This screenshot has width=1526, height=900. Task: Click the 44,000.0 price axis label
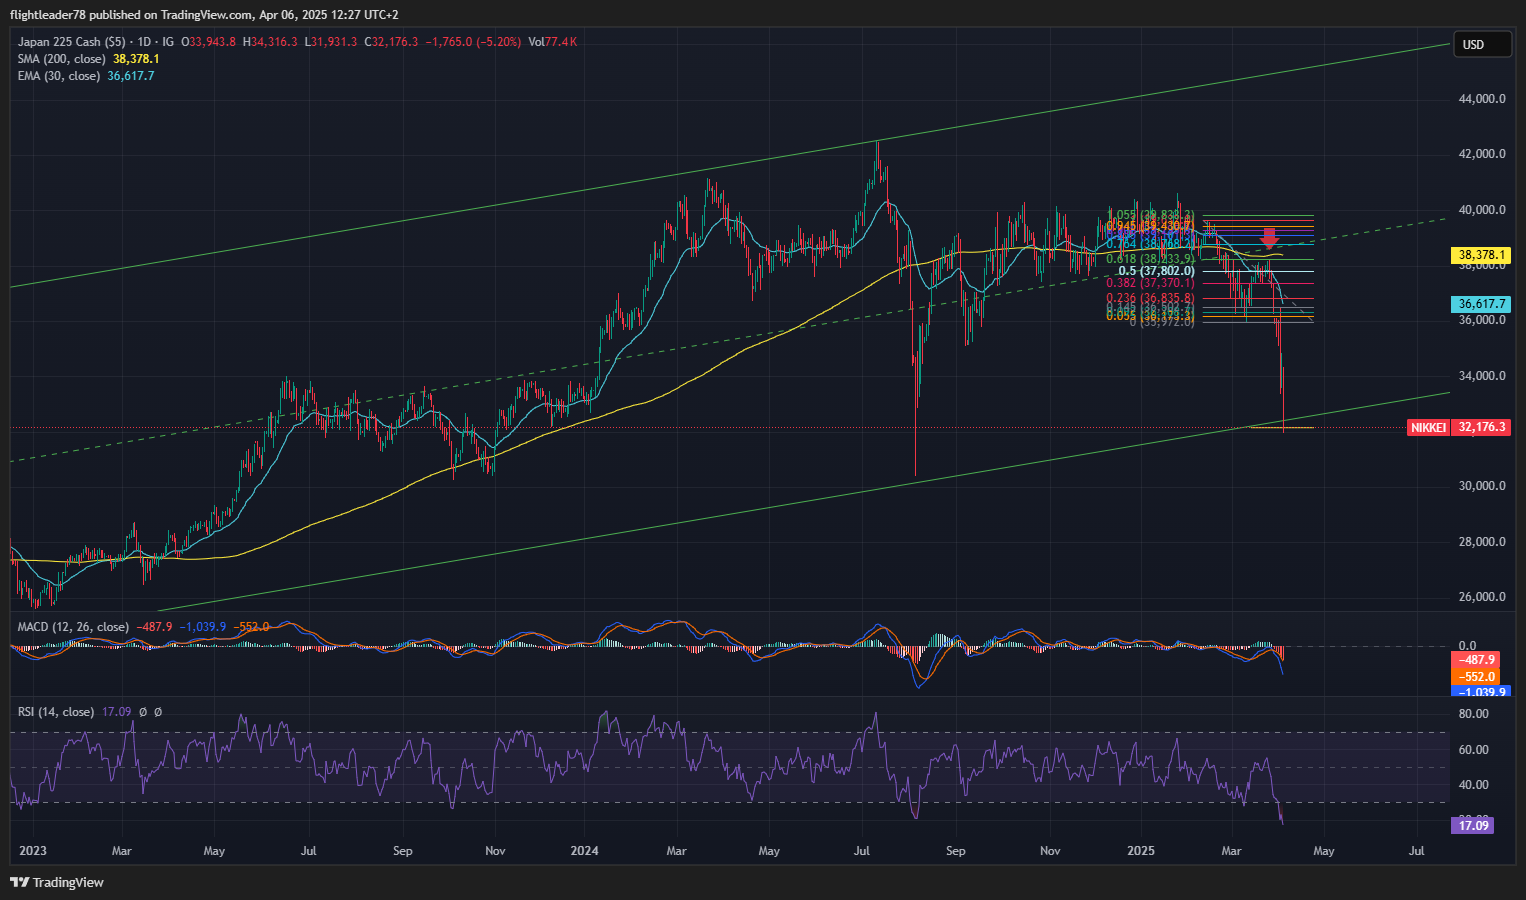[1482, 99]
